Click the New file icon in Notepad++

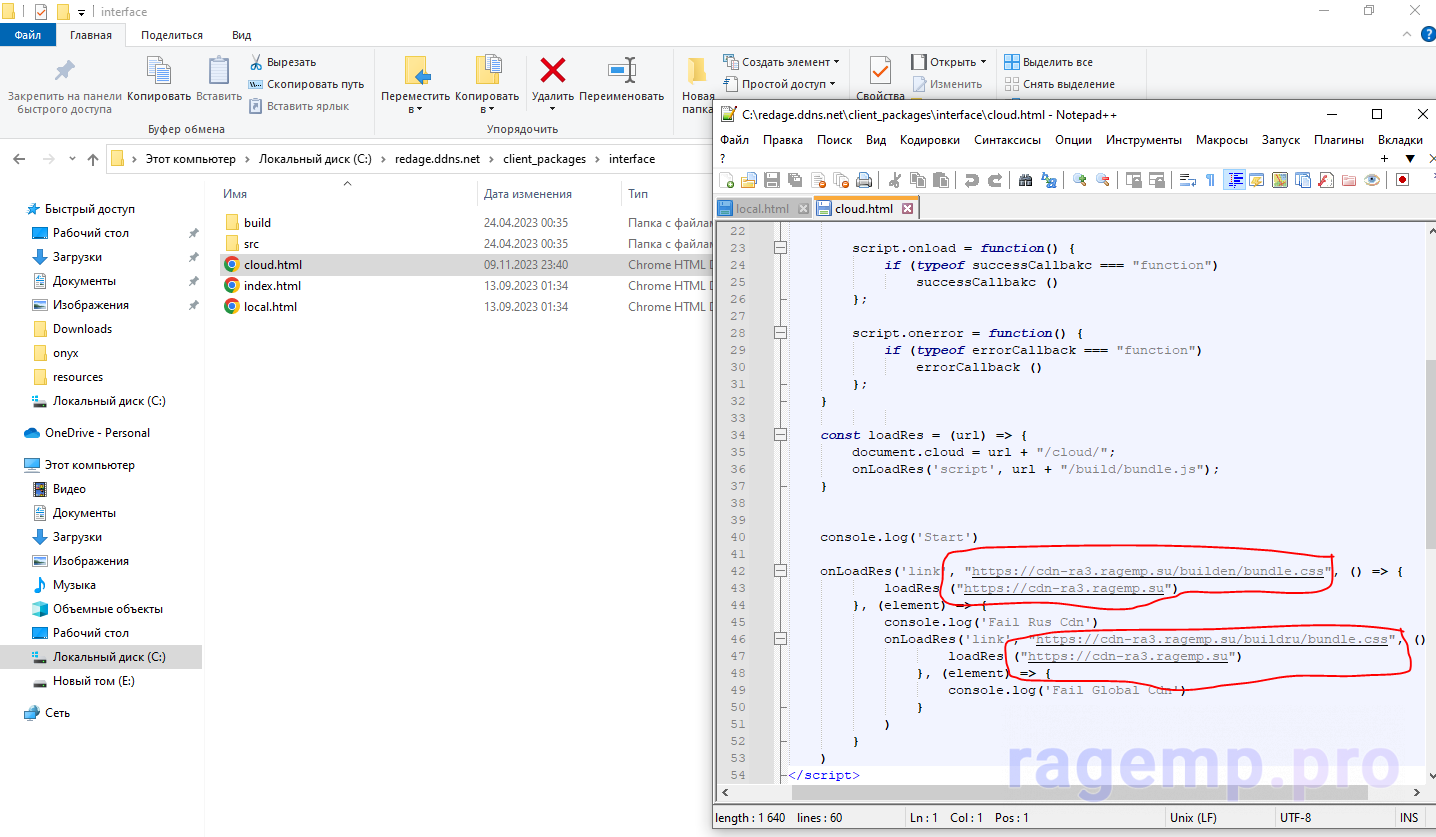pyautogui.click(x=726, y=180)
